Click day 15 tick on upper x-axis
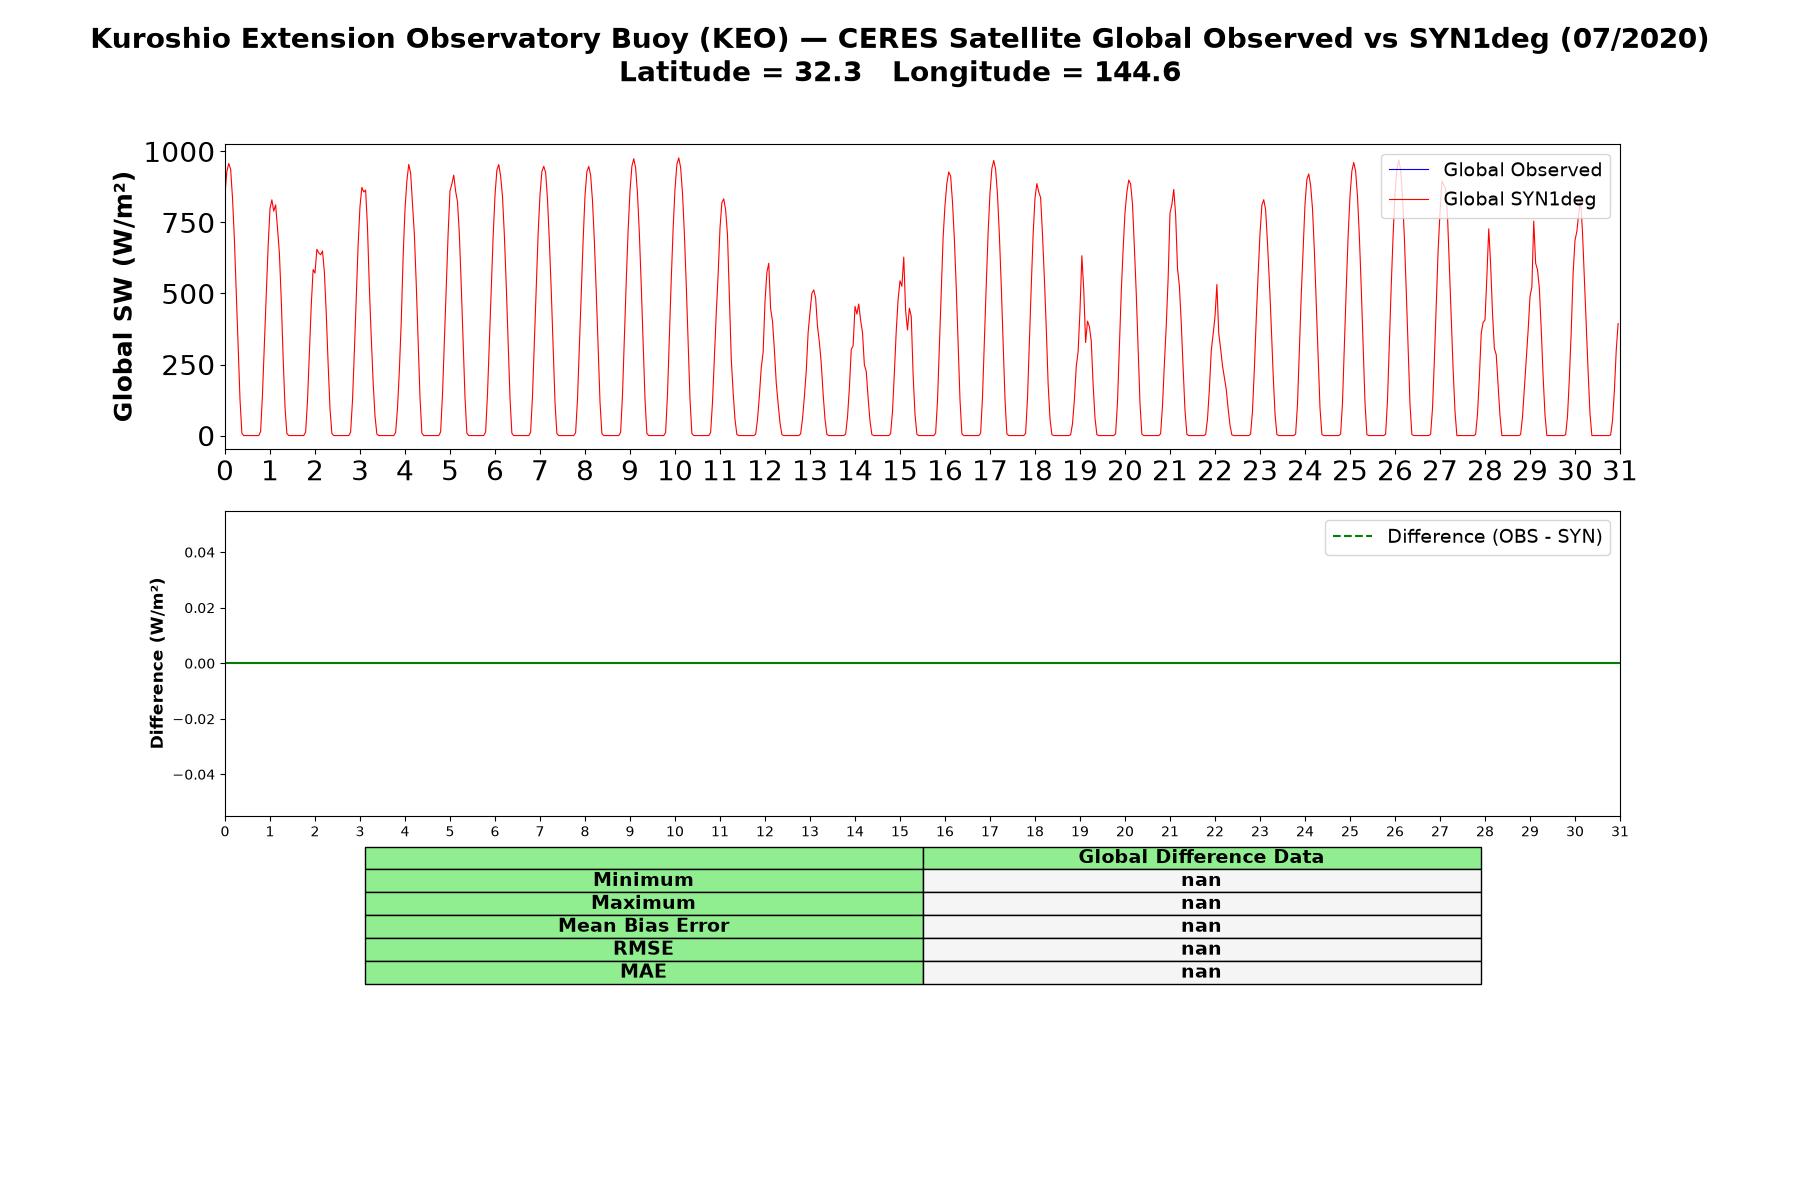Screen dimensions: 1800x1200 click(x=900, y=471)
